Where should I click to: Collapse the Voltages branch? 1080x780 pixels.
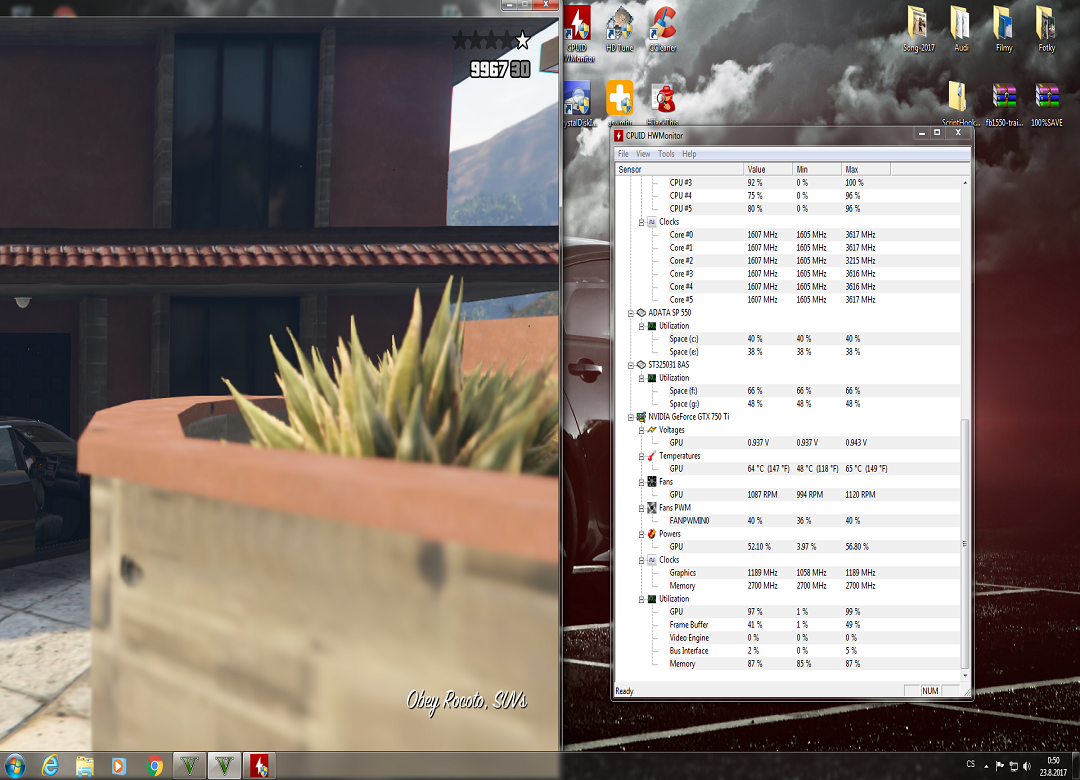pos(641,431)
